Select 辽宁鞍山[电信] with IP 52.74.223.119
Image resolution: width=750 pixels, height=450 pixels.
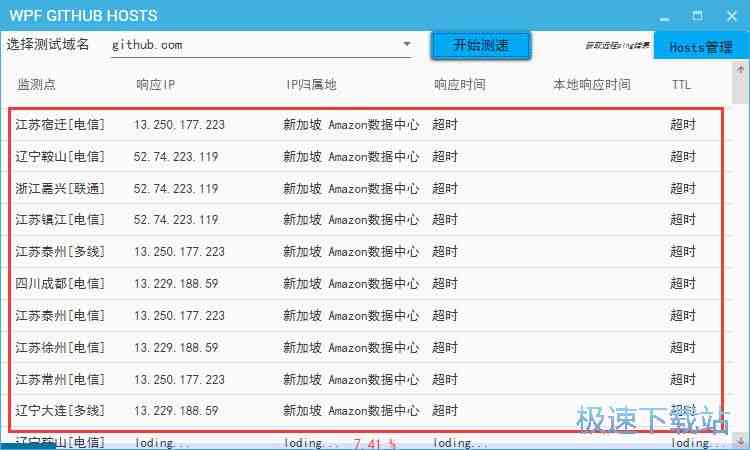60,156
